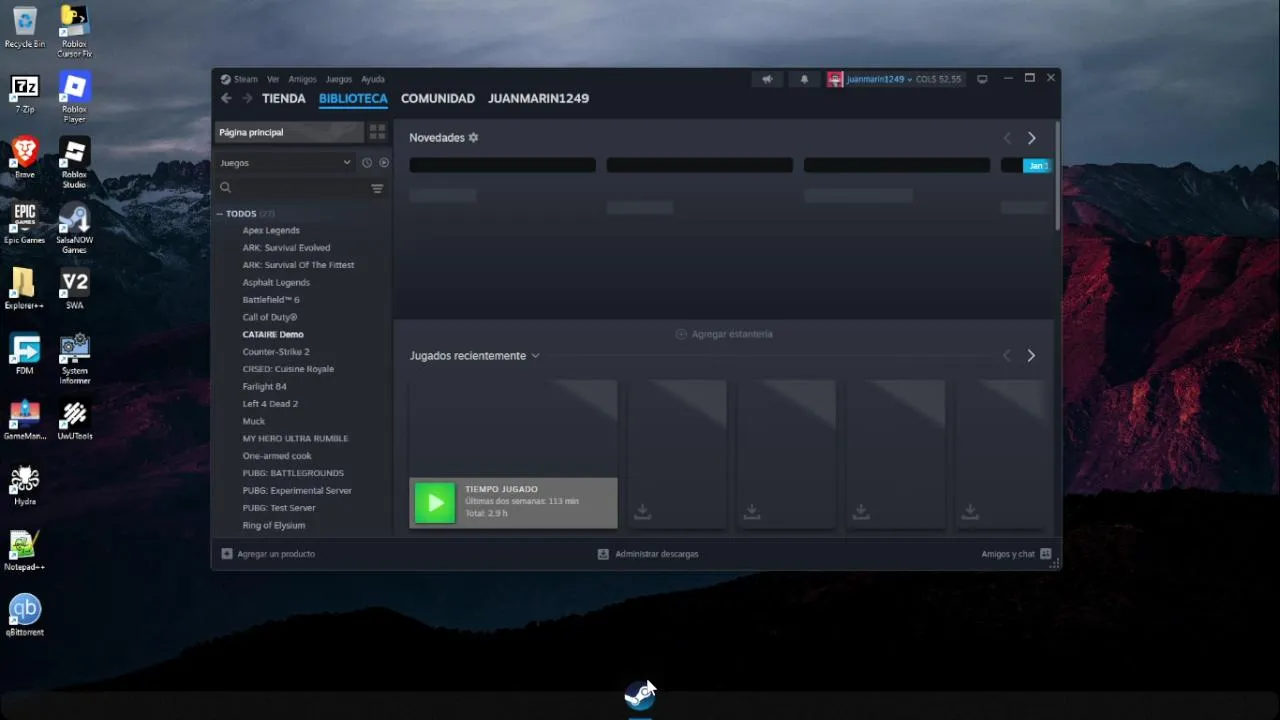1280x720 pixels.
Task: Open the GameManager desktop shortcut
Action: click(24, 420)
